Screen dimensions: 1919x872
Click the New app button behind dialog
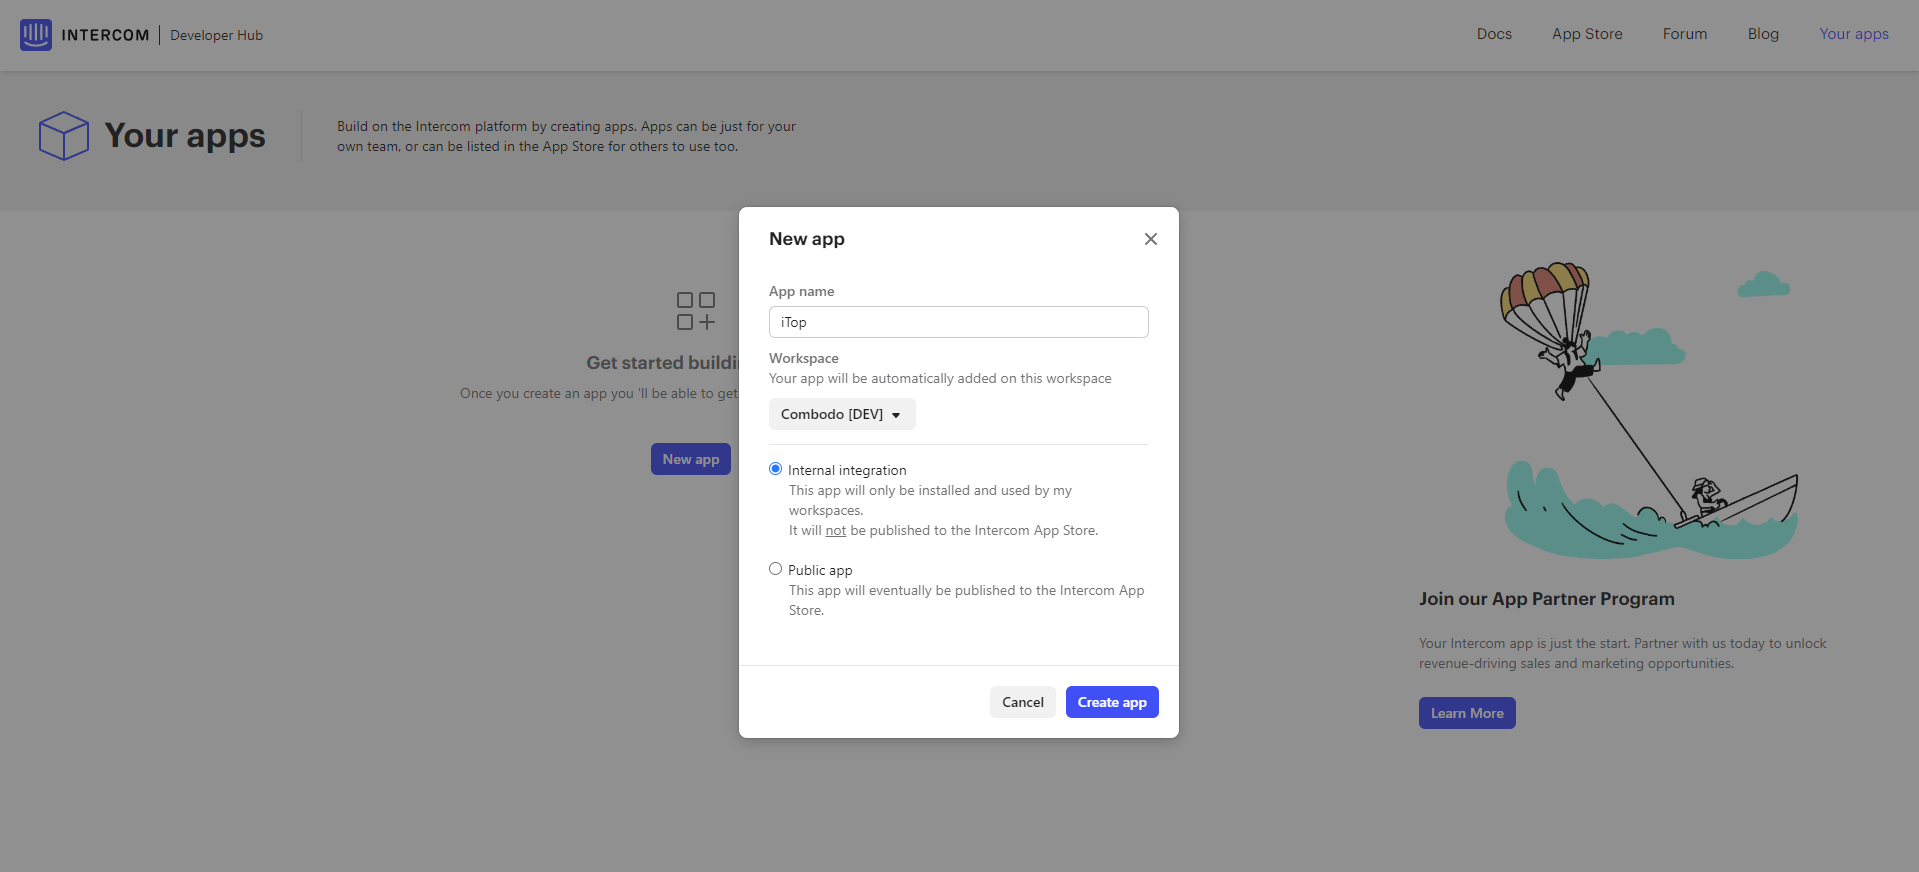690,459
